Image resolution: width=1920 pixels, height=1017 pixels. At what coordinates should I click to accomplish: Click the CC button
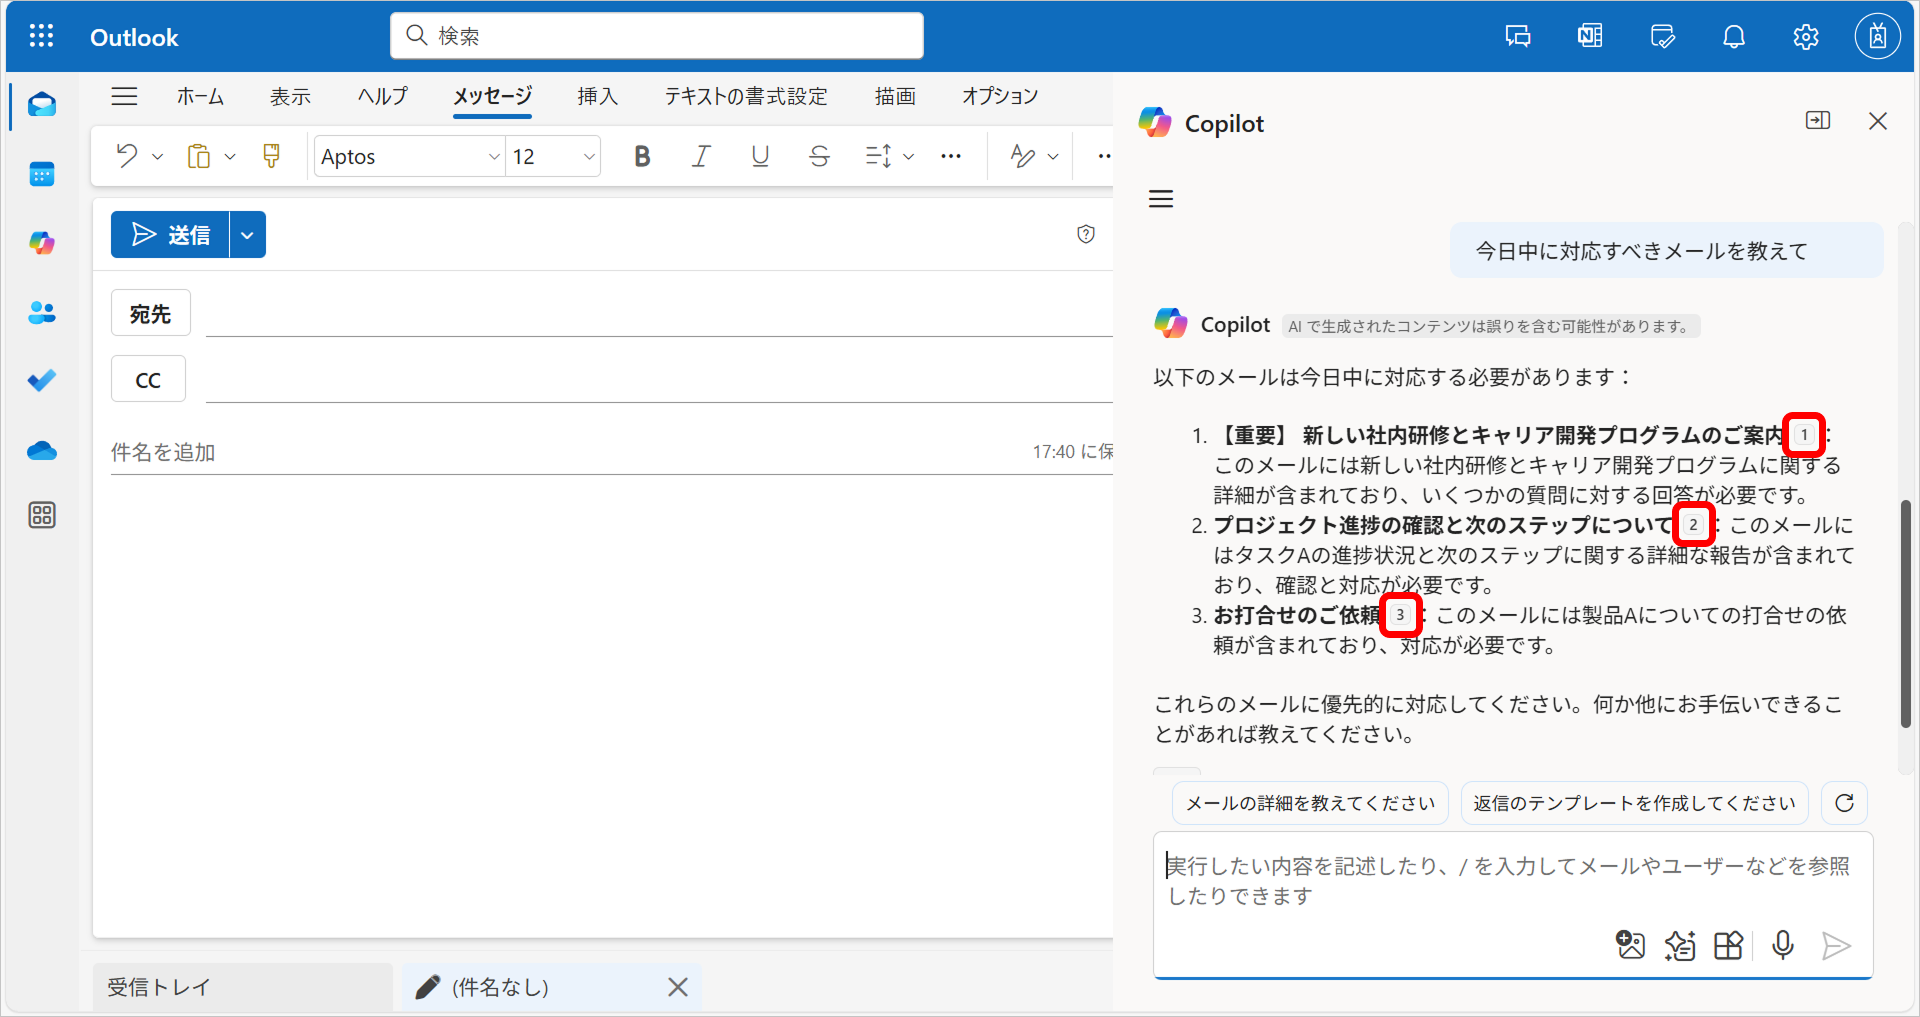pyautogui.click(x=148, y=380)
